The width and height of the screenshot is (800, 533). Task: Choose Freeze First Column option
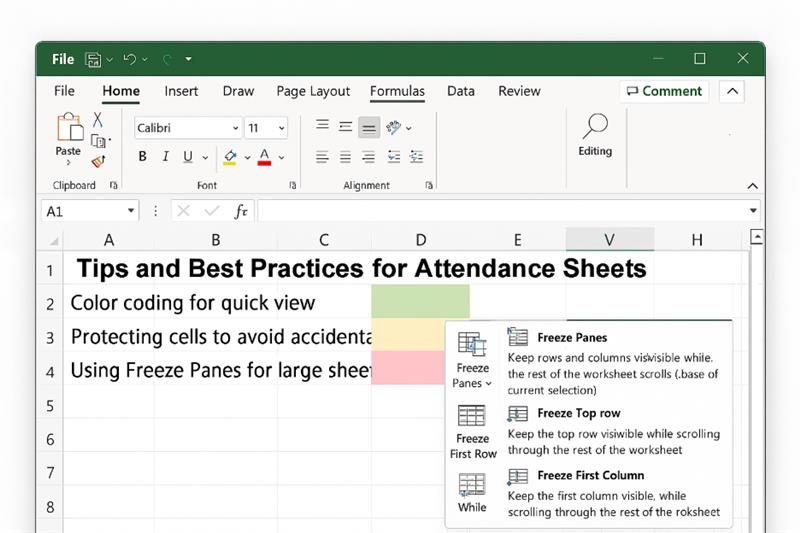(590, 476)
